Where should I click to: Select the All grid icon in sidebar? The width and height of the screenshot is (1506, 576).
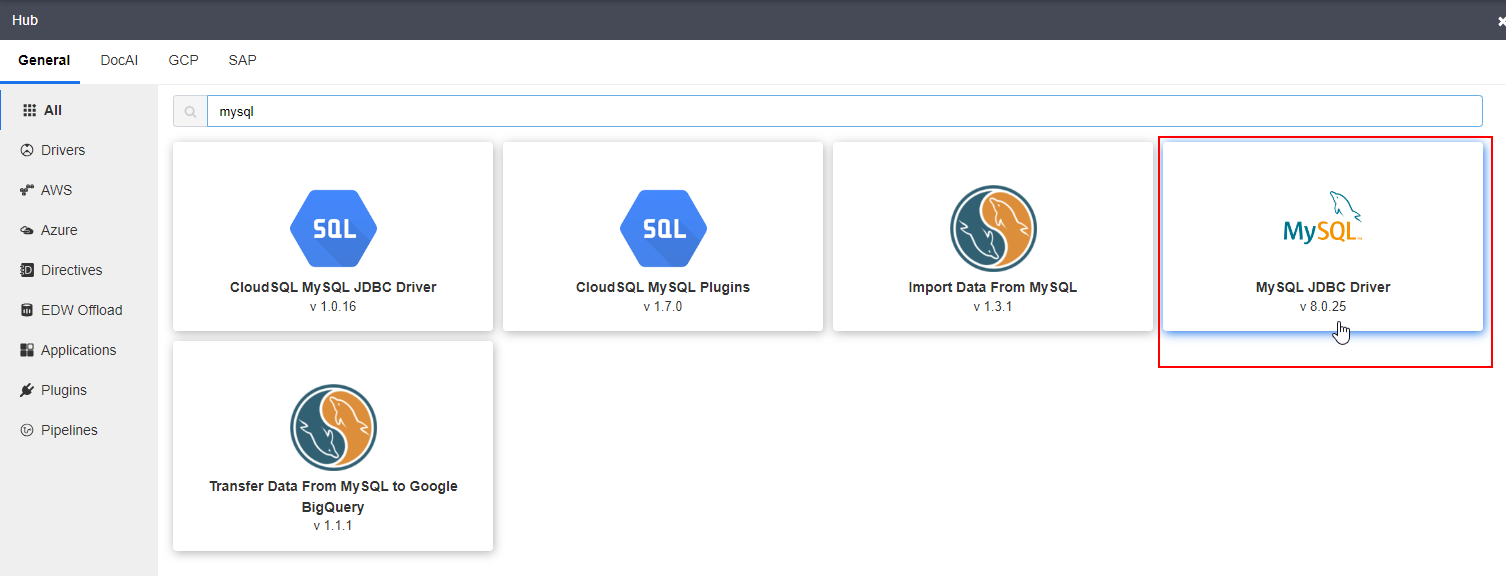coord(29,110)
